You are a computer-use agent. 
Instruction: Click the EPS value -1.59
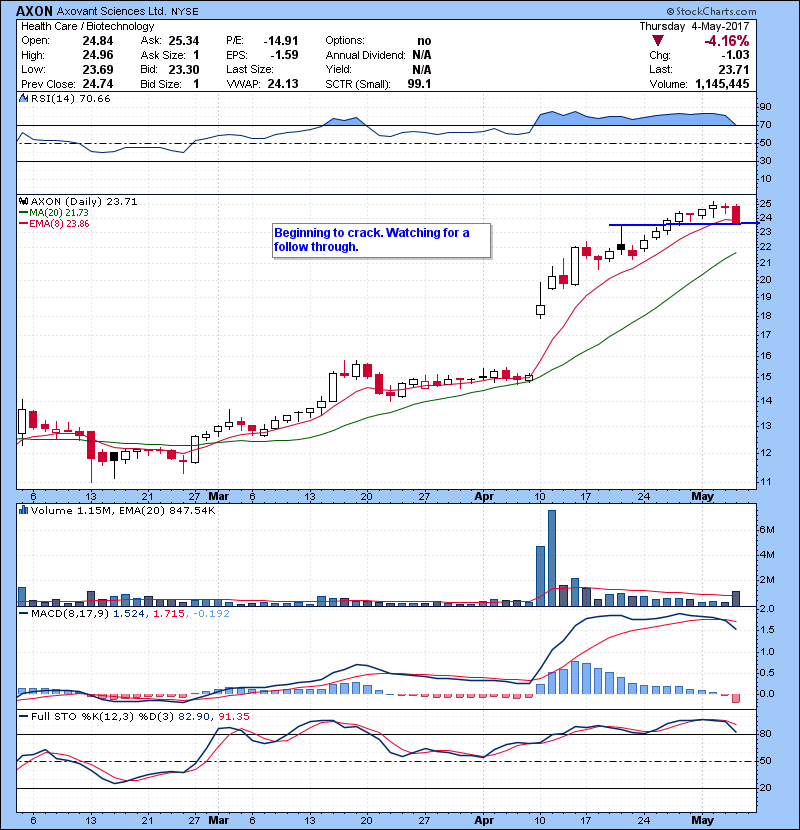coord(284,55)
